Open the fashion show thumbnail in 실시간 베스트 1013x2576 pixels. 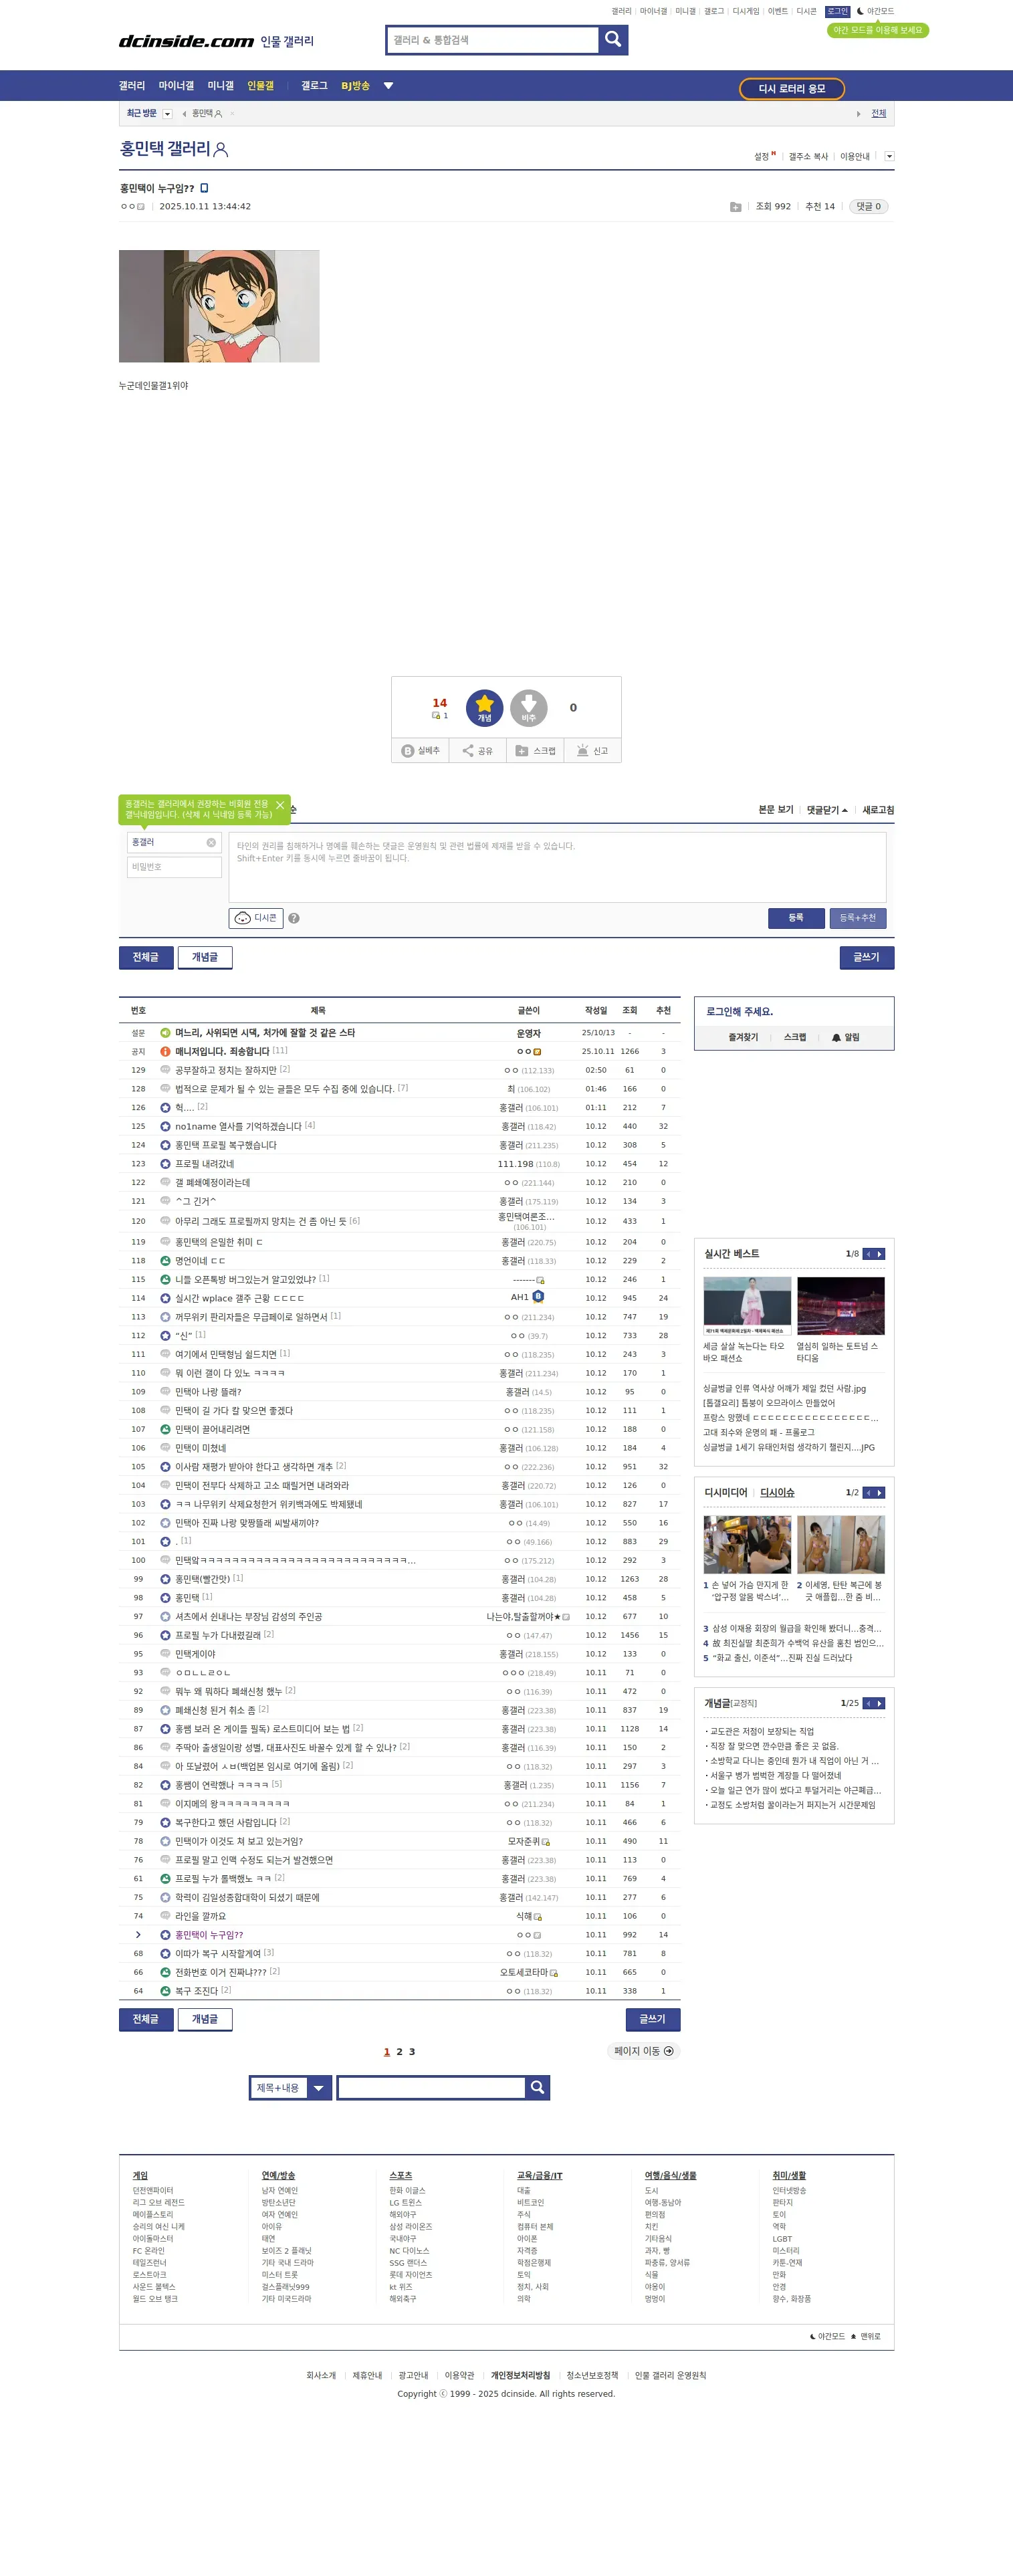tap(747, 1306)
